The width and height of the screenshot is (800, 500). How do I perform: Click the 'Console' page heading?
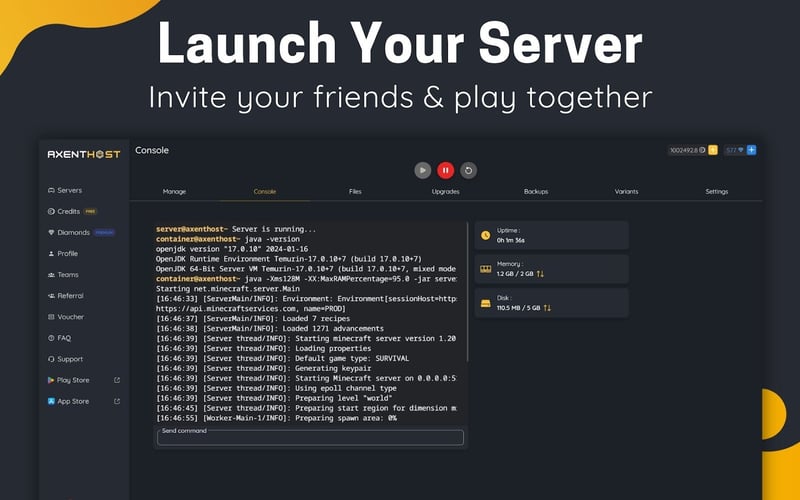pos(152,150)
